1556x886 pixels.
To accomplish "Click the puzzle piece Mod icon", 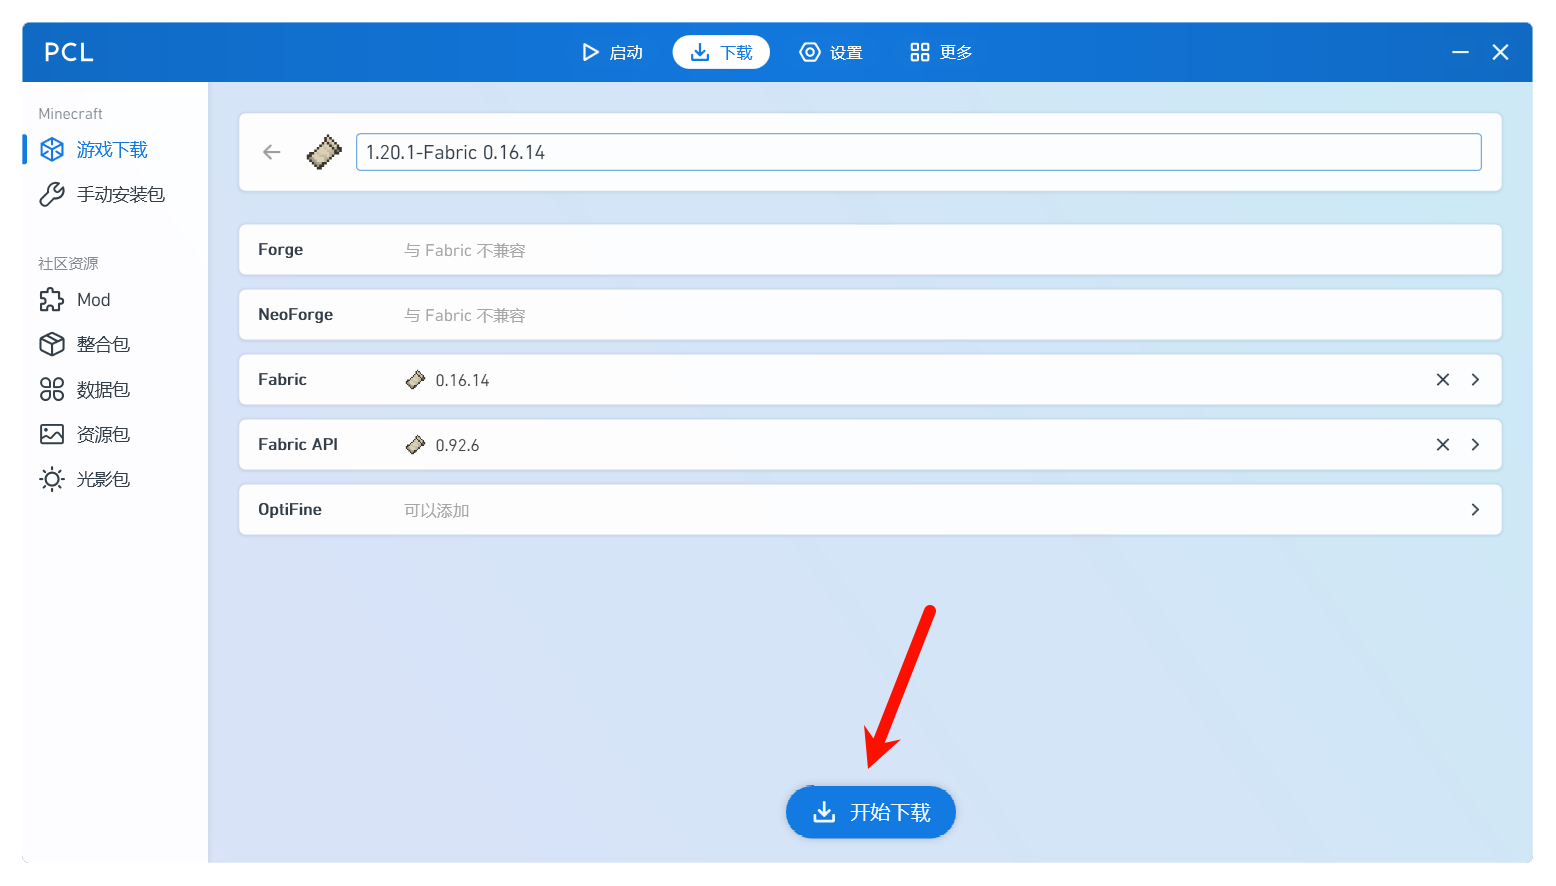I will (52, 300).
